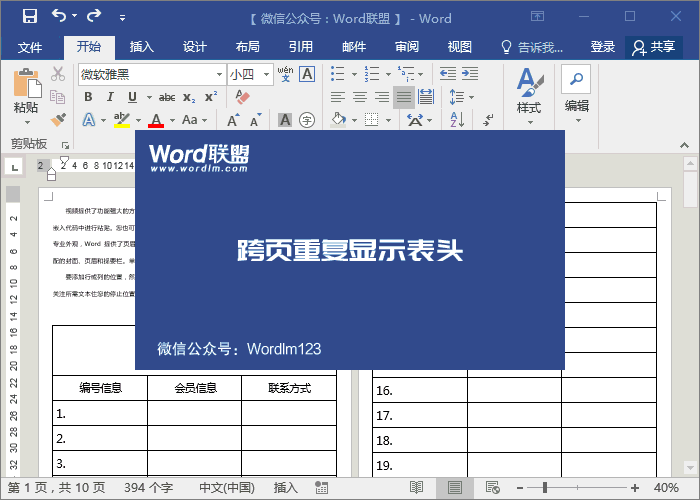This screenshot has height=500, width=700.
Task: Click the numbered list icon
Action: coord(372,74)
